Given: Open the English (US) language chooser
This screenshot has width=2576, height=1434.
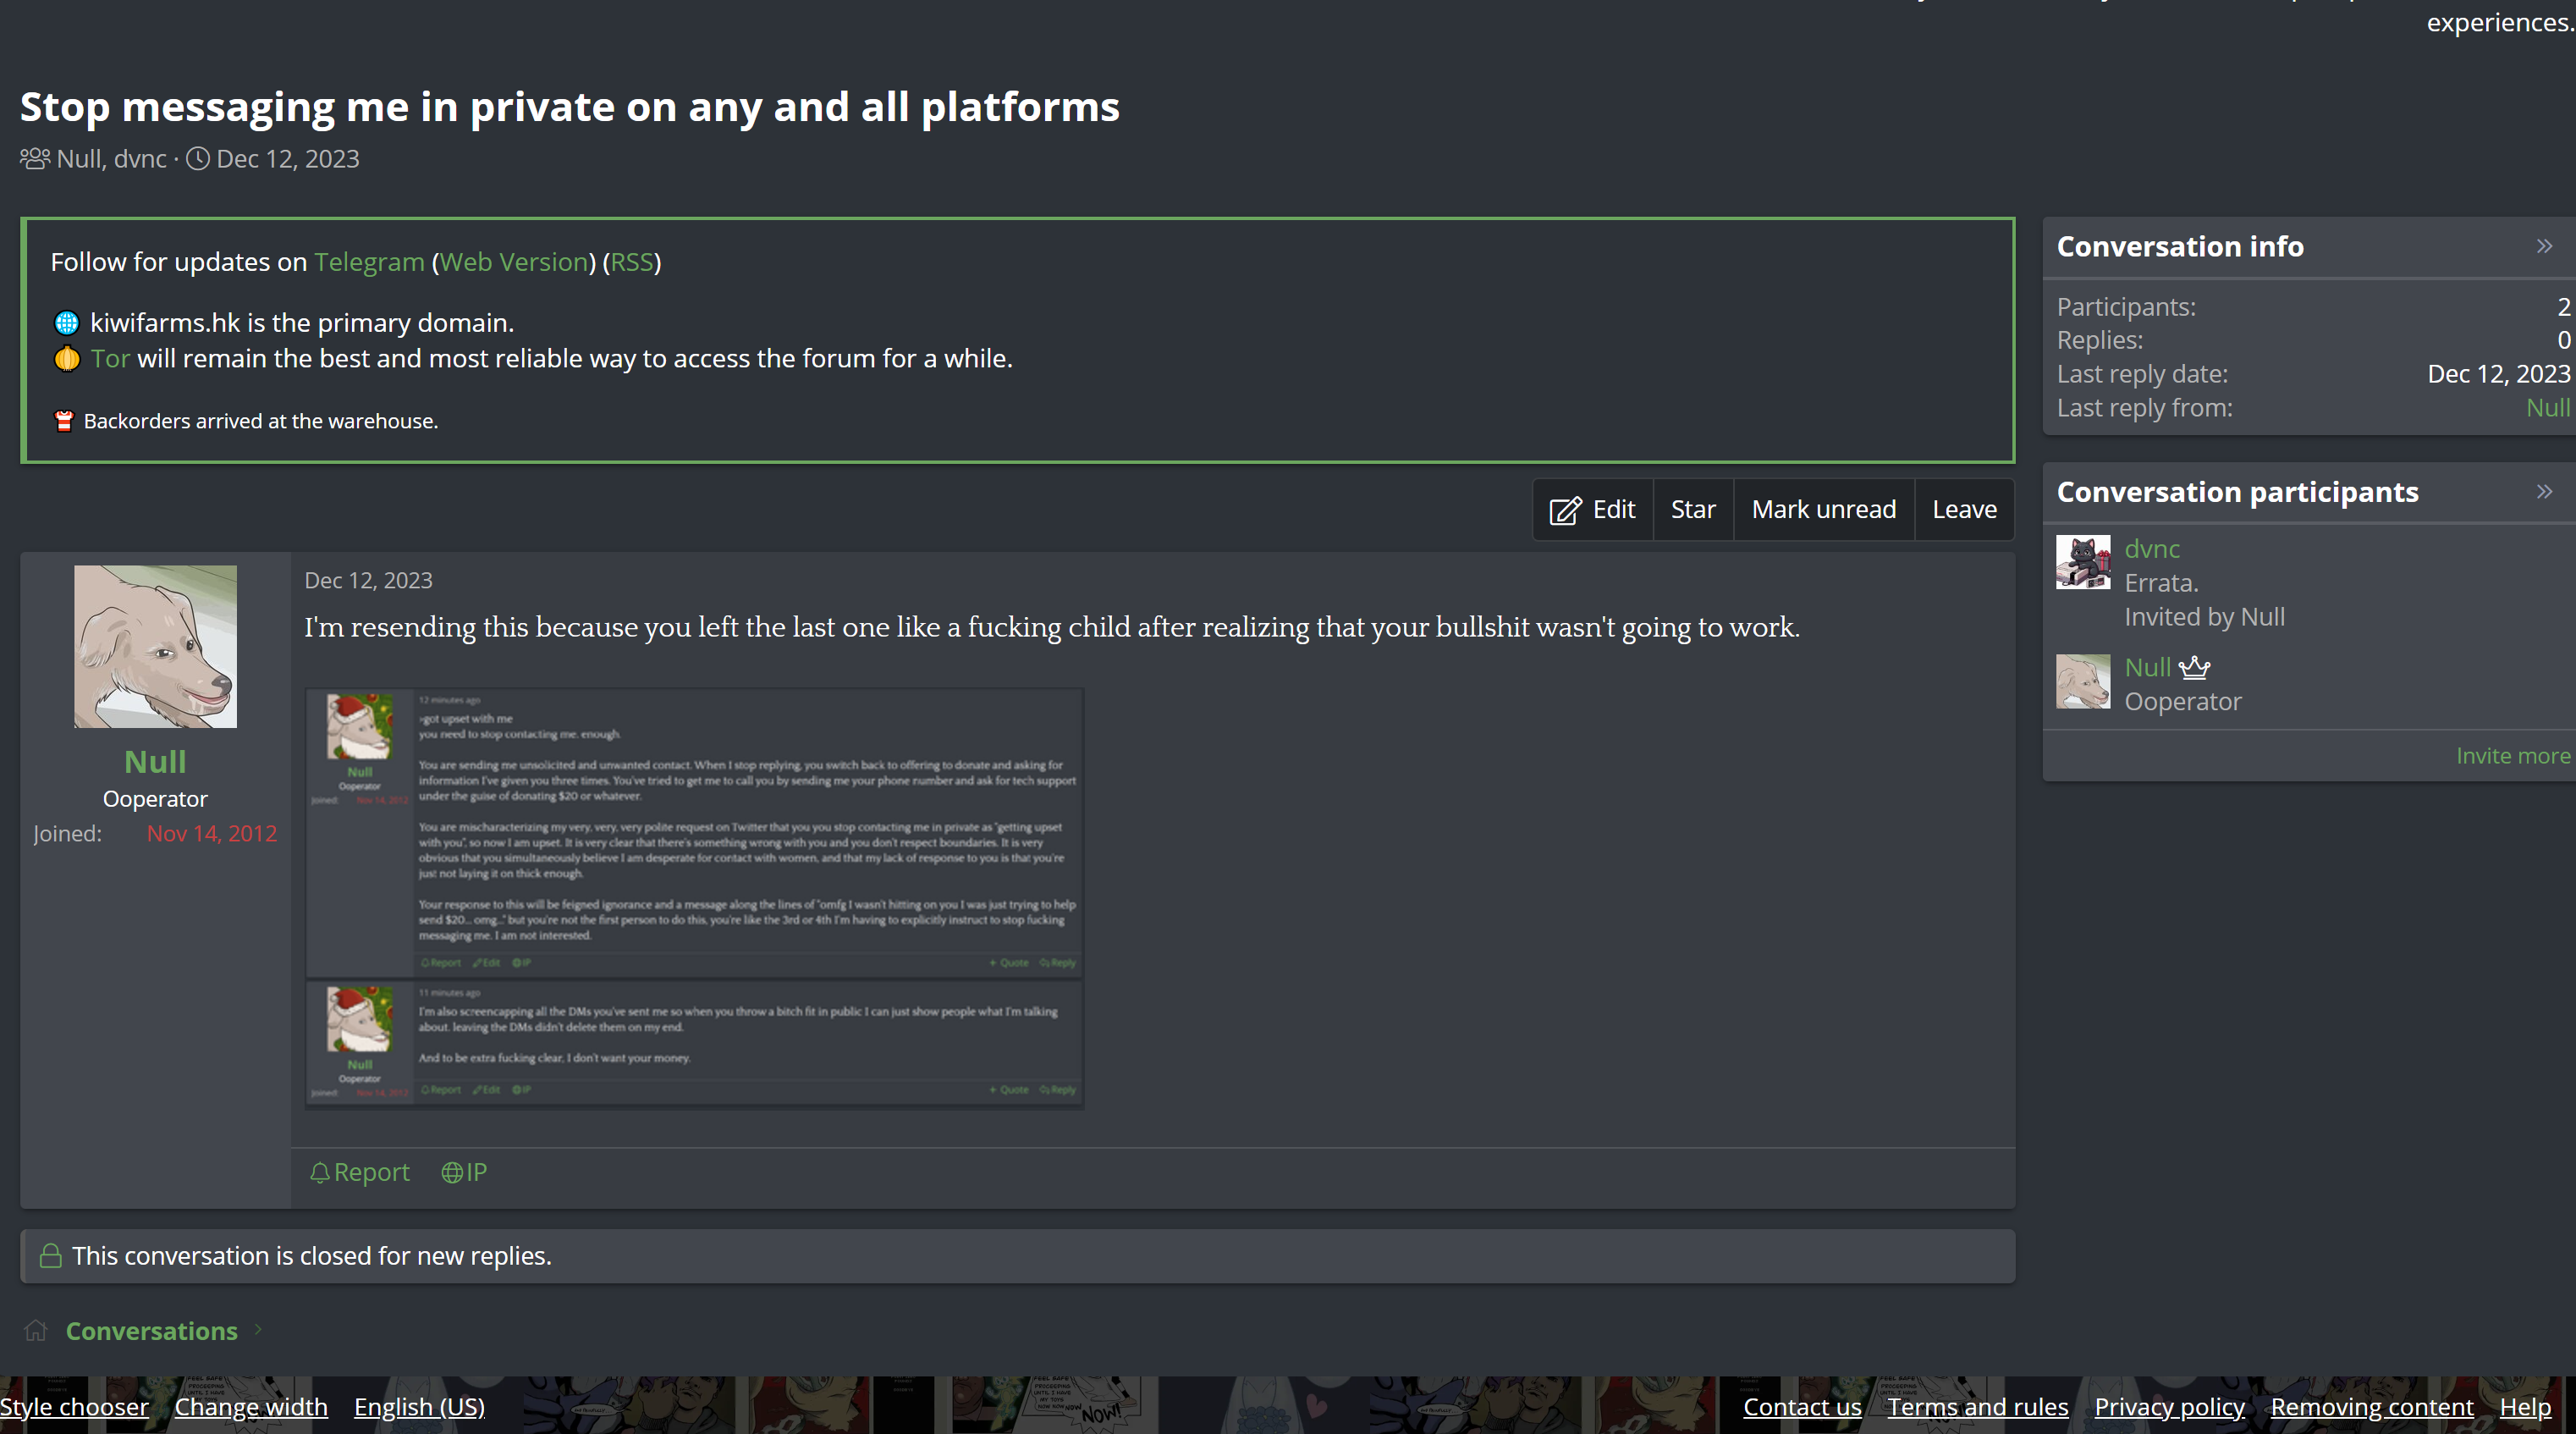Looking at the screenshot, I should click(x=419, y=1407).
